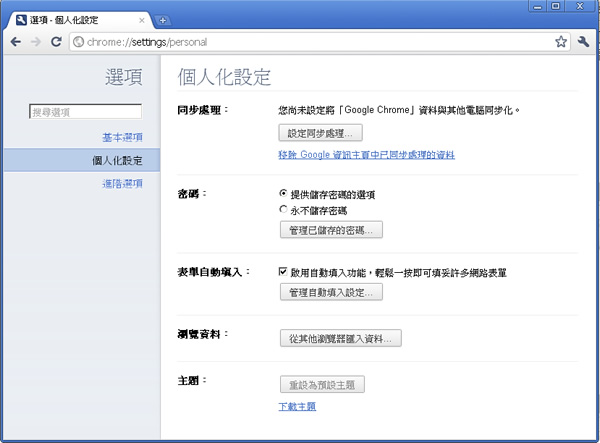Open the wrench settings menu
600x443 pixels.
584,42
